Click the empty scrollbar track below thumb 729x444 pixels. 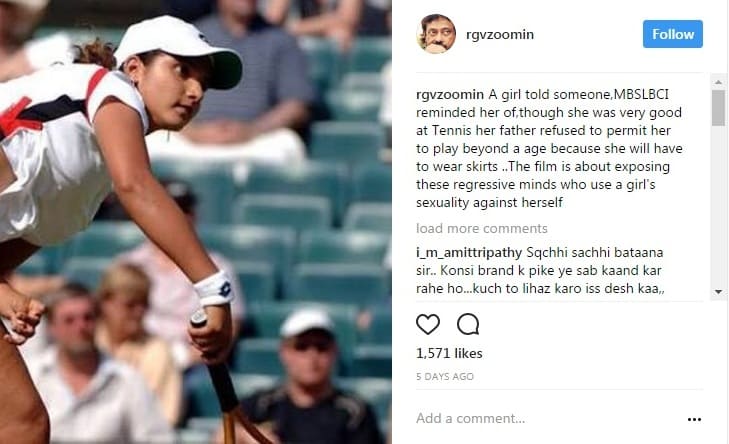pos(718,205)
